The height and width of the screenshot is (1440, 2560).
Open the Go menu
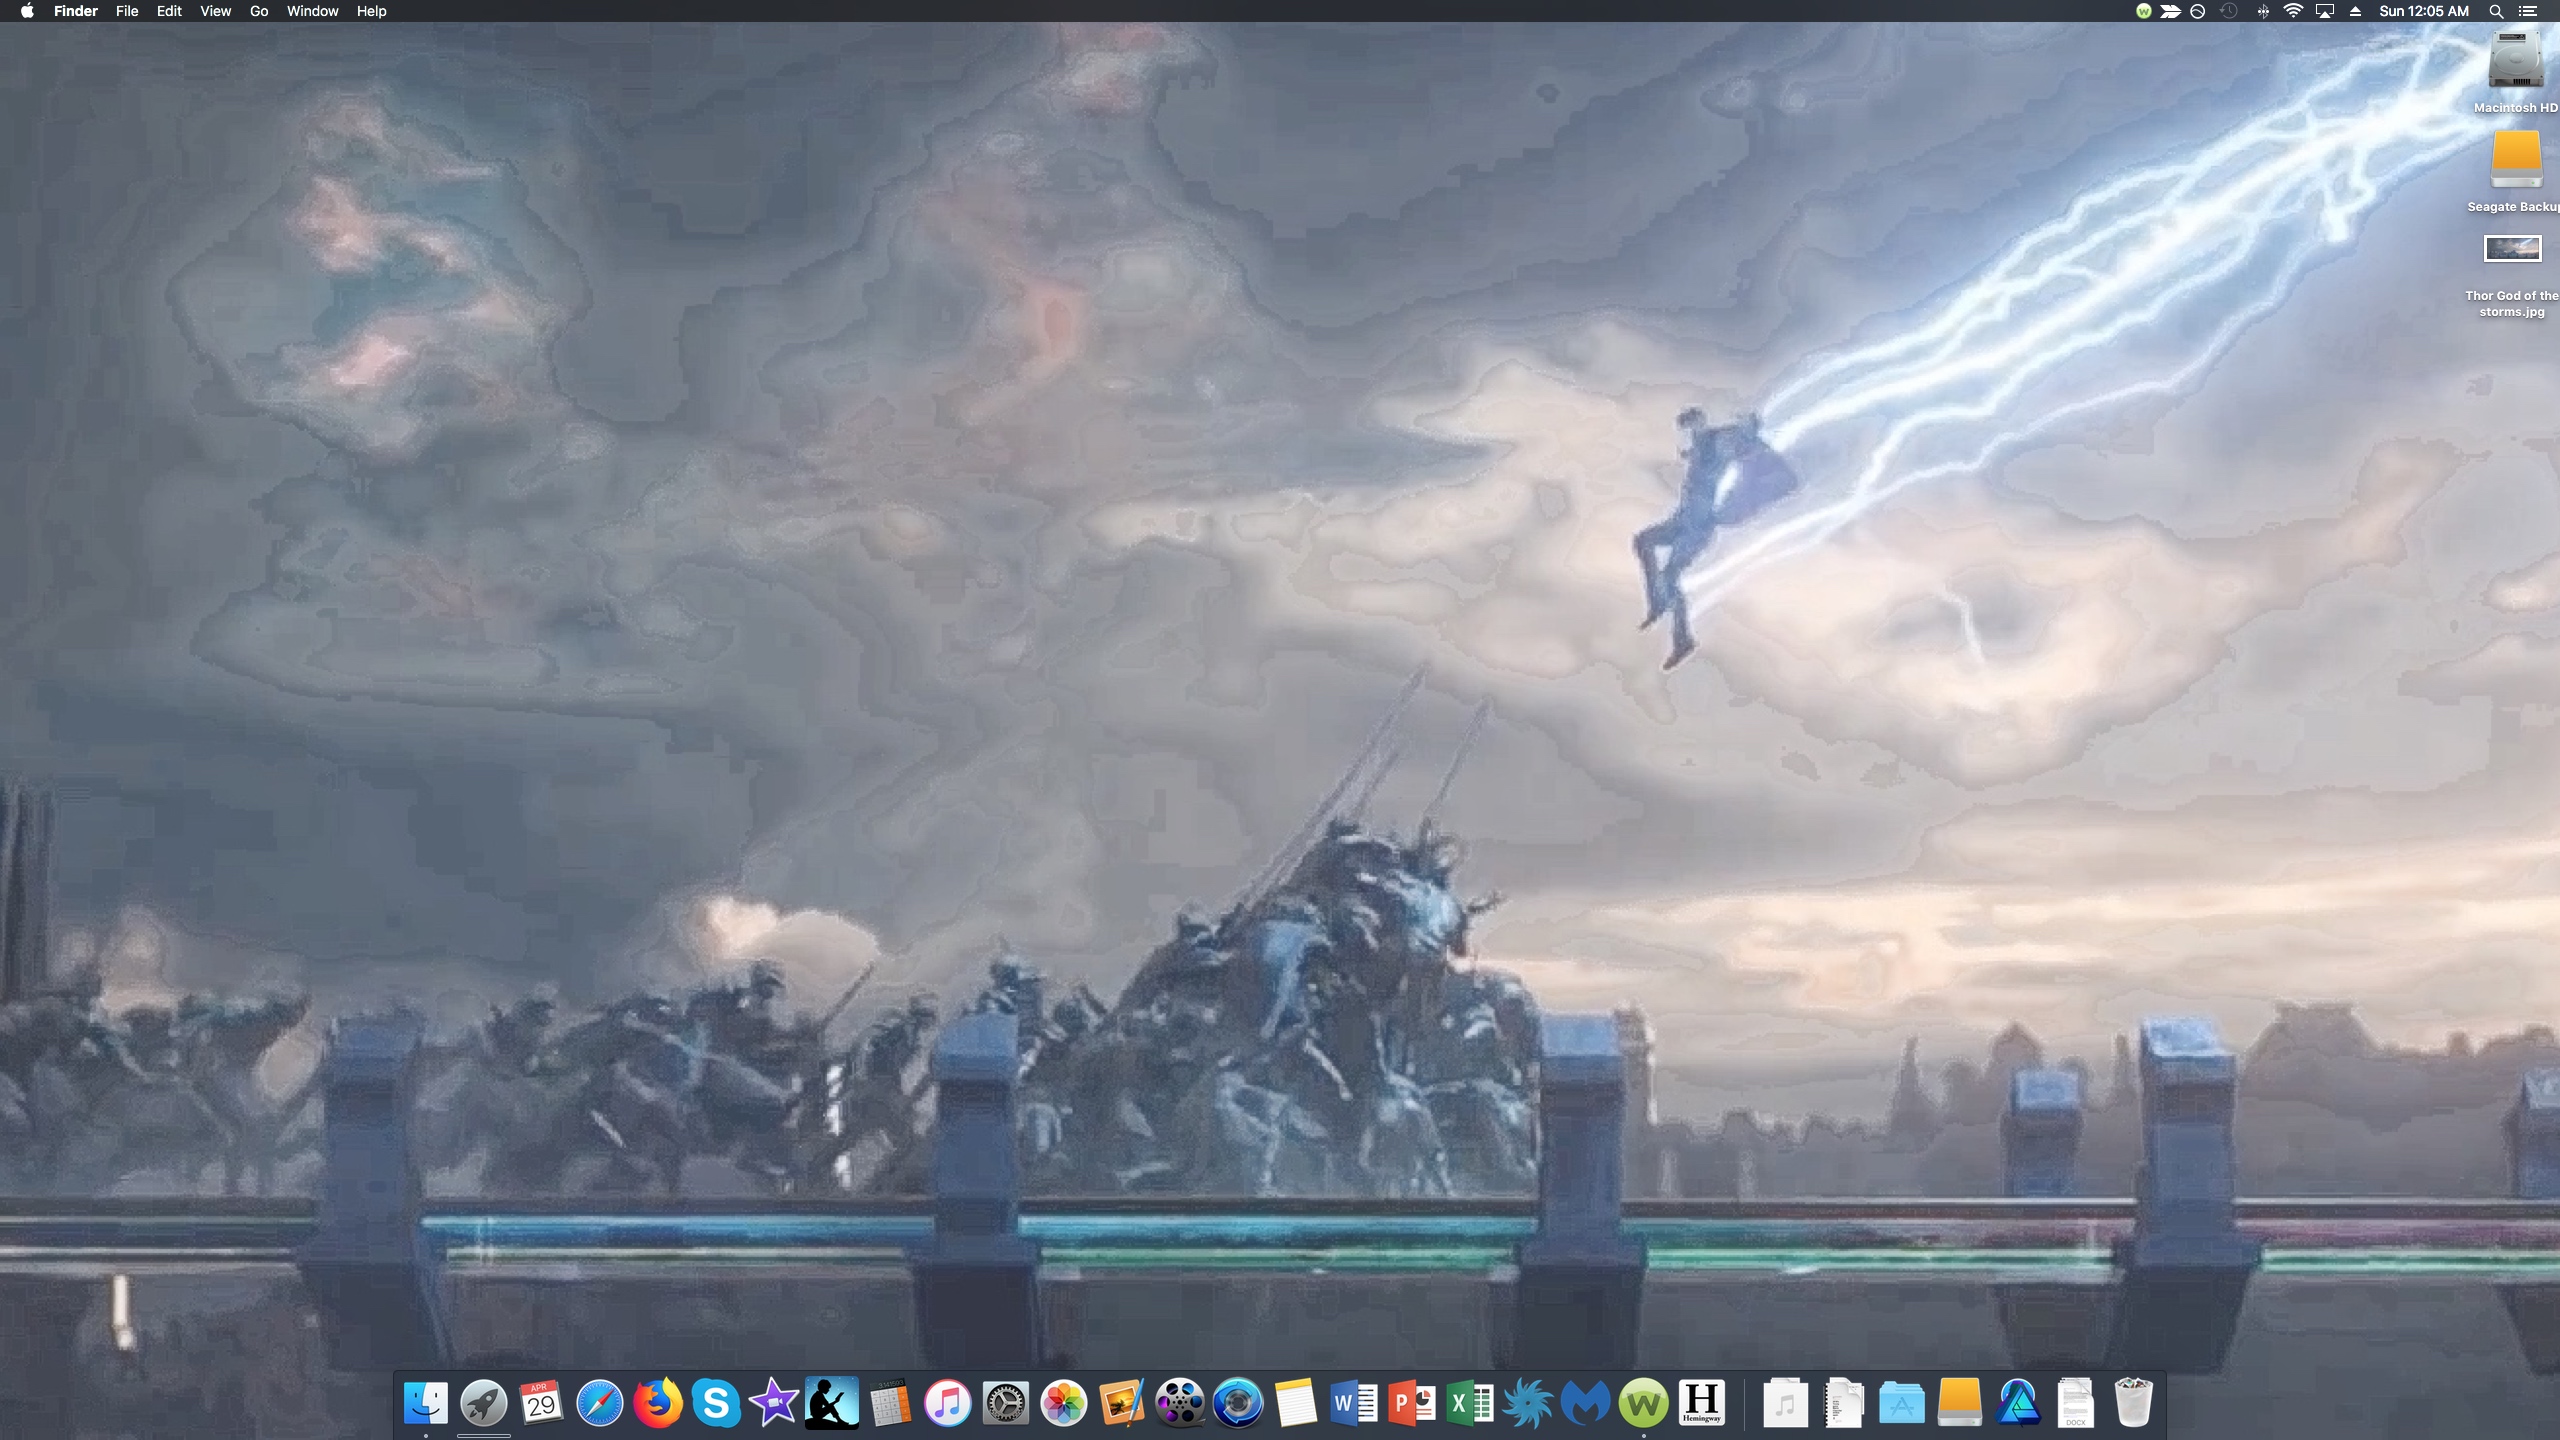coord(259,11)
